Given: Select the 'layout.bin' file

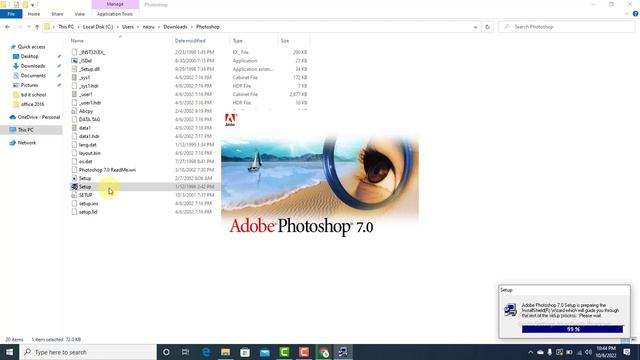Looking at the screenshot, I should (89, 153).
